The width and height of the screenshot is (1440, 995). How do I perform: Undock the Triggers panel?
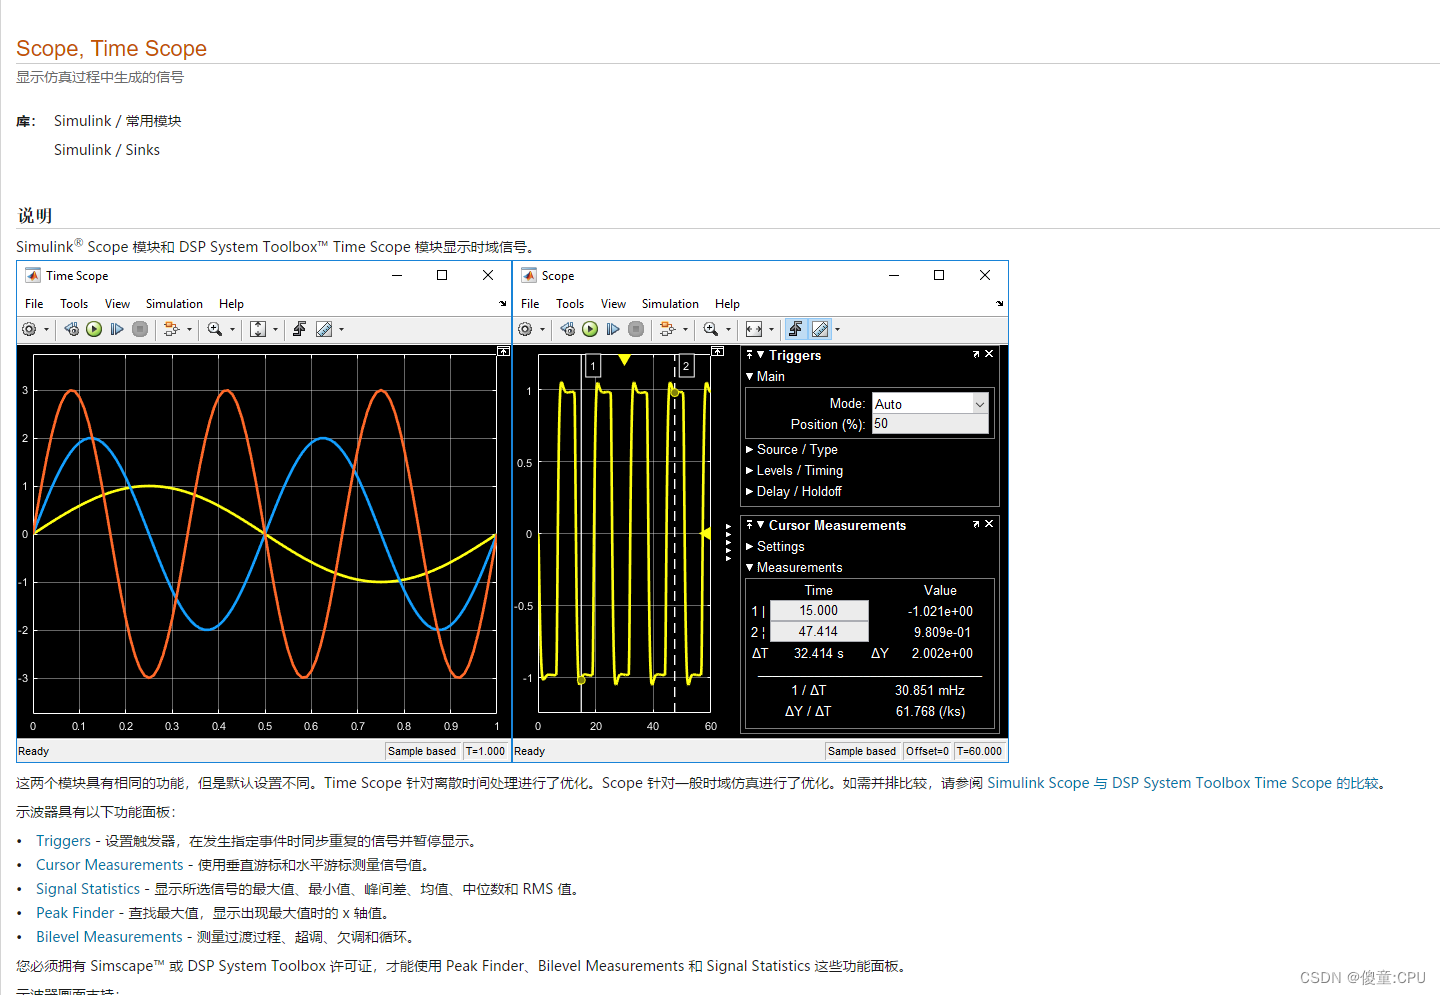[976, 354]
